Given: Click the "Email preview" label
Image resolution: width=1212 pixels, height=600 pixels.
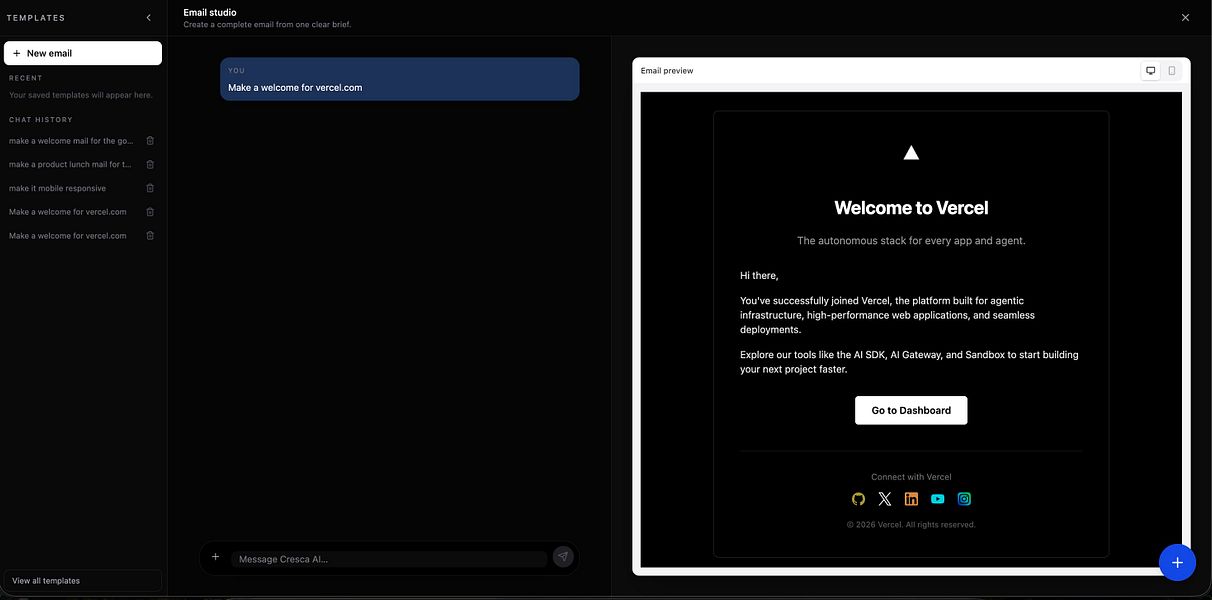Looking at the screenshot, I should (x=667, y=71).
